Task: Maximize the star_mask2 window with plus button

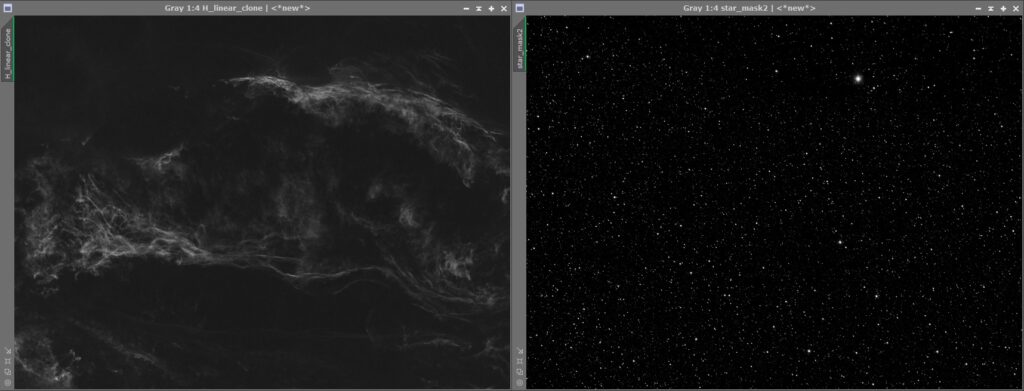Action: click(1003, 8)
